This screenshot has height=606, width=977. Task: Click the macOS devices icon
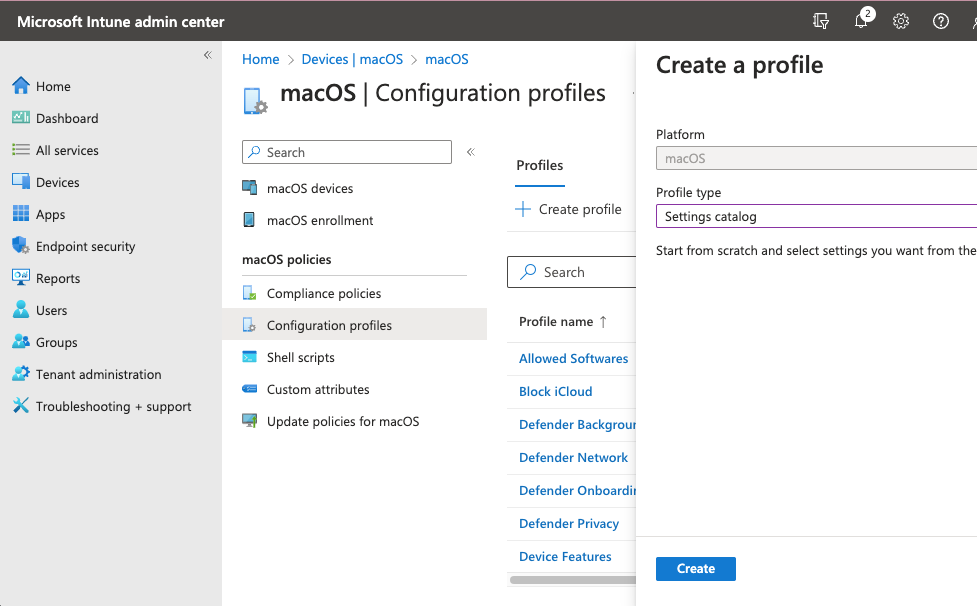[x=249, y=187]
